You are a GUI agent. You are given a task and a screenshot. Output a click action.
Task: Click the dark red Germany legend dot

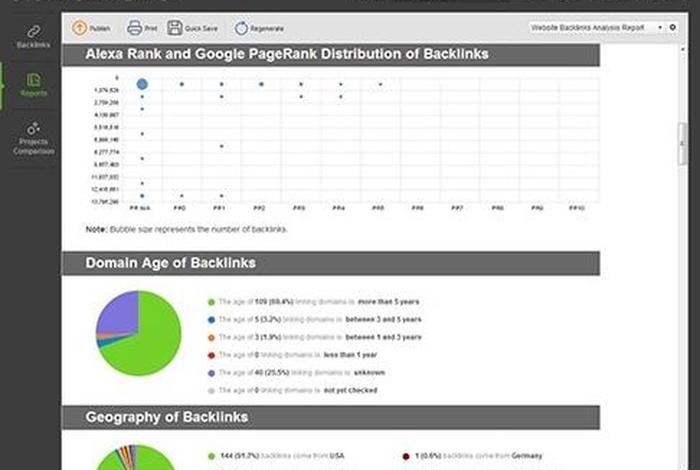(406, 456)
